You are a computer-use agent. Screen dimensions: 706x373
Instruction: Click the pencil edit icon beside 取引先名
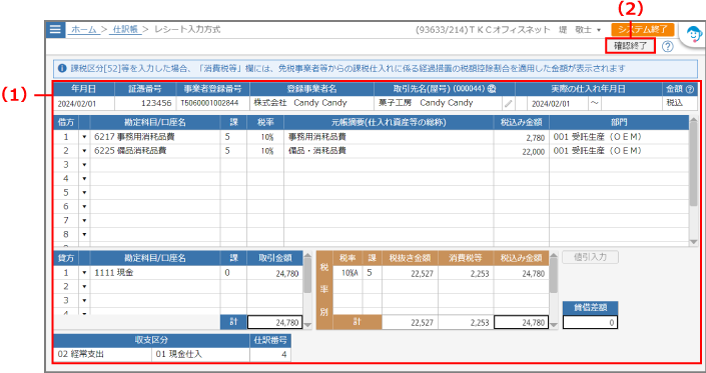pos(508,103)
